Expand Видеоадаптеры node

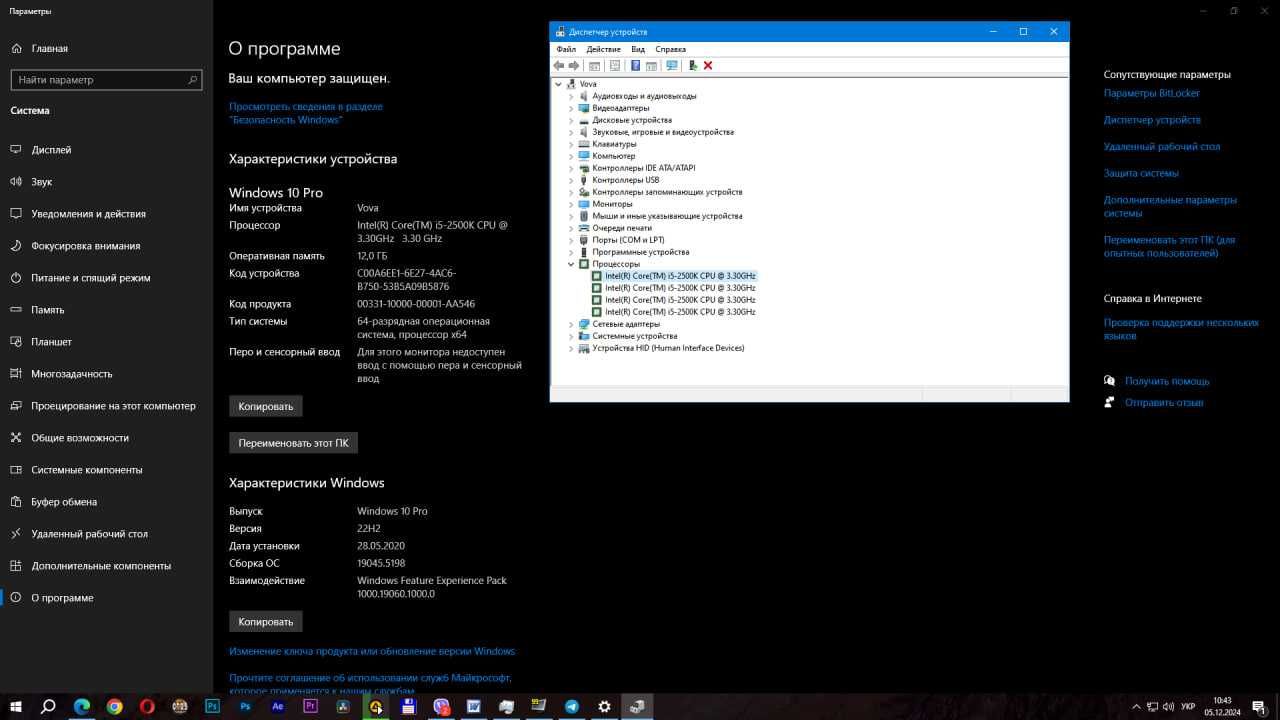571,108
